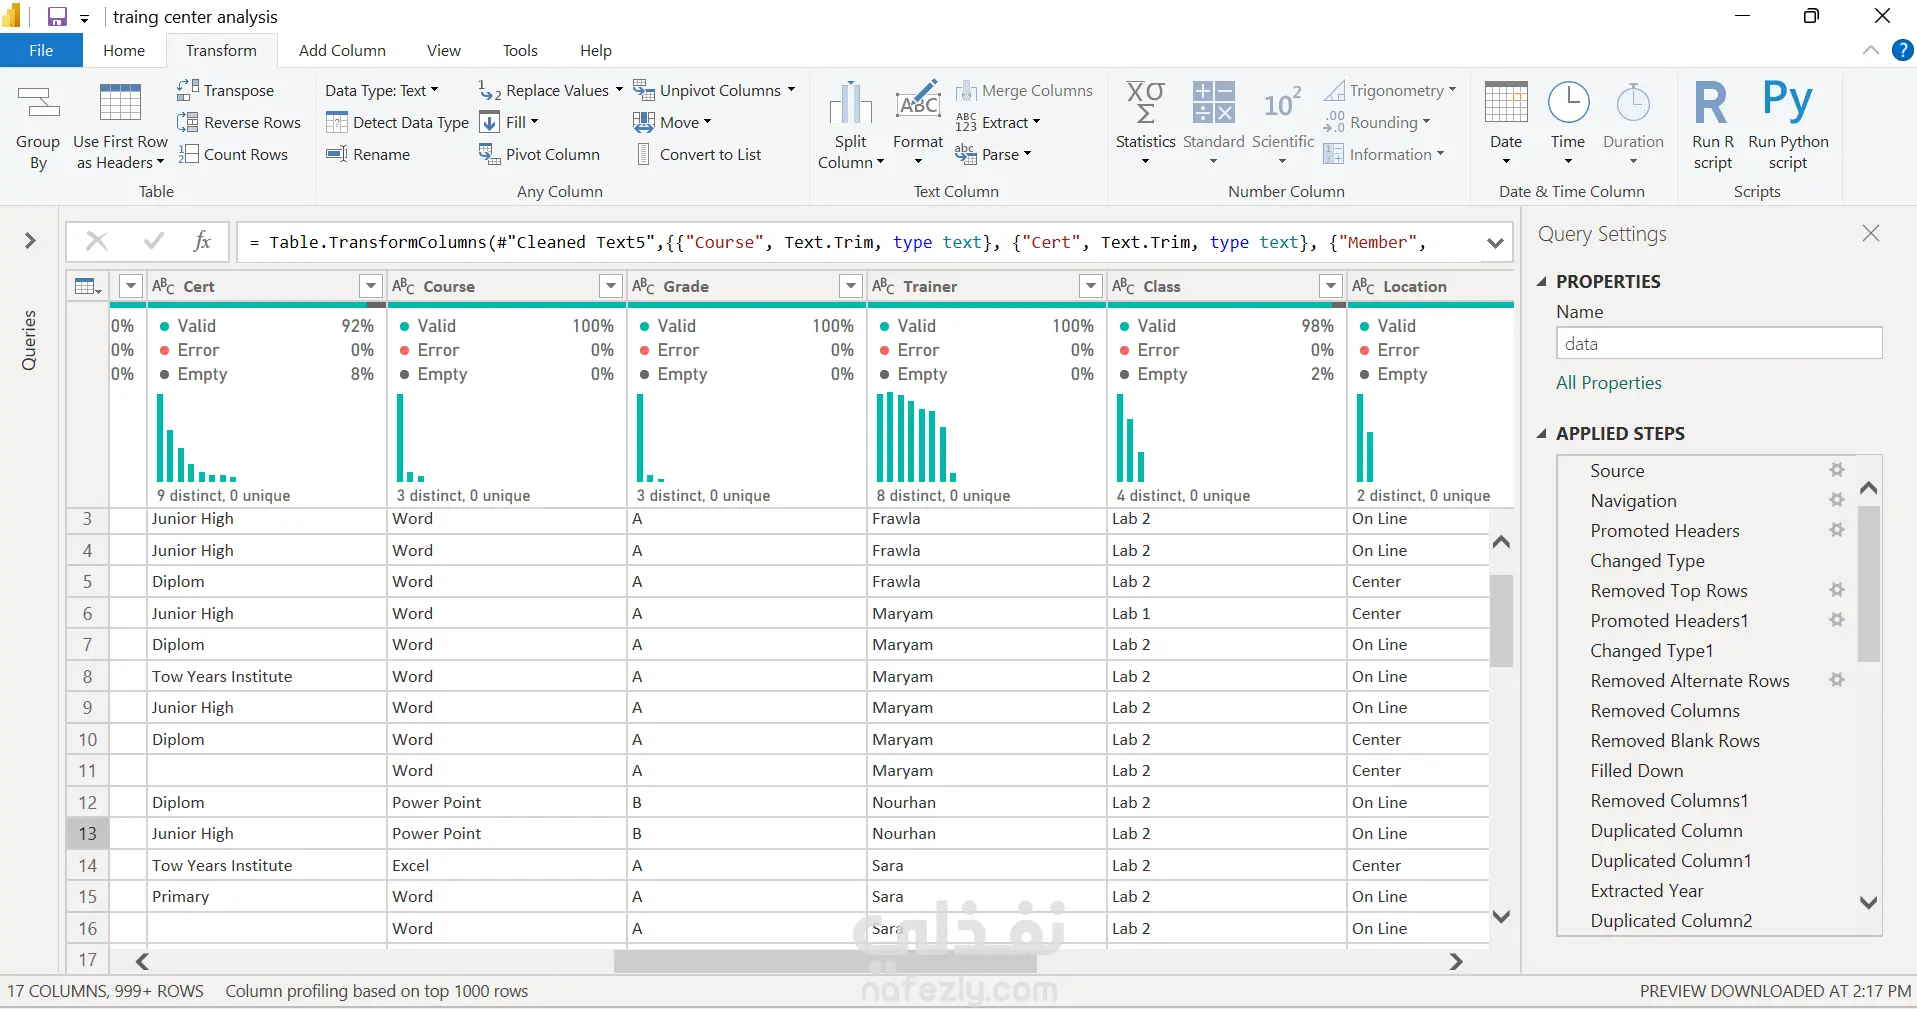The image size is (1917, 1009).
Task: Click the Group By icon
Action: point(38,103)
